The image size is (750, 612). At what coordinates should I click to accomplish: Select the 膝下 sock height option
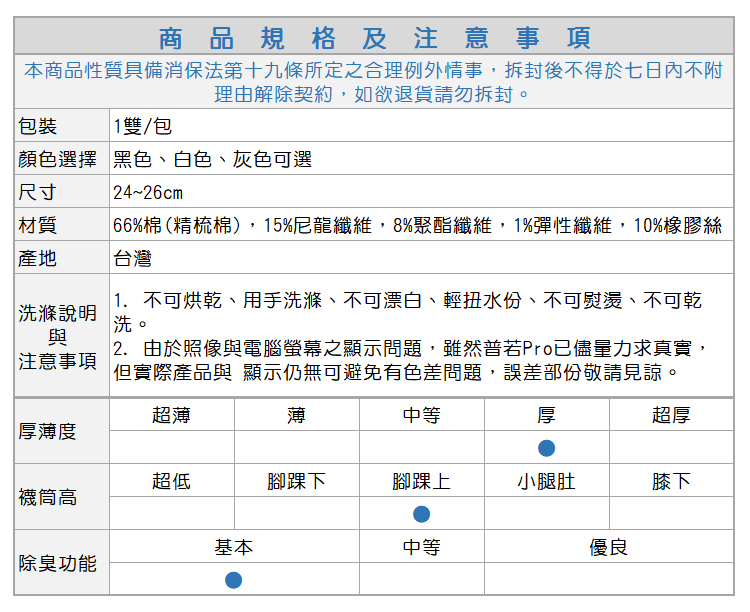coord(671,481)
